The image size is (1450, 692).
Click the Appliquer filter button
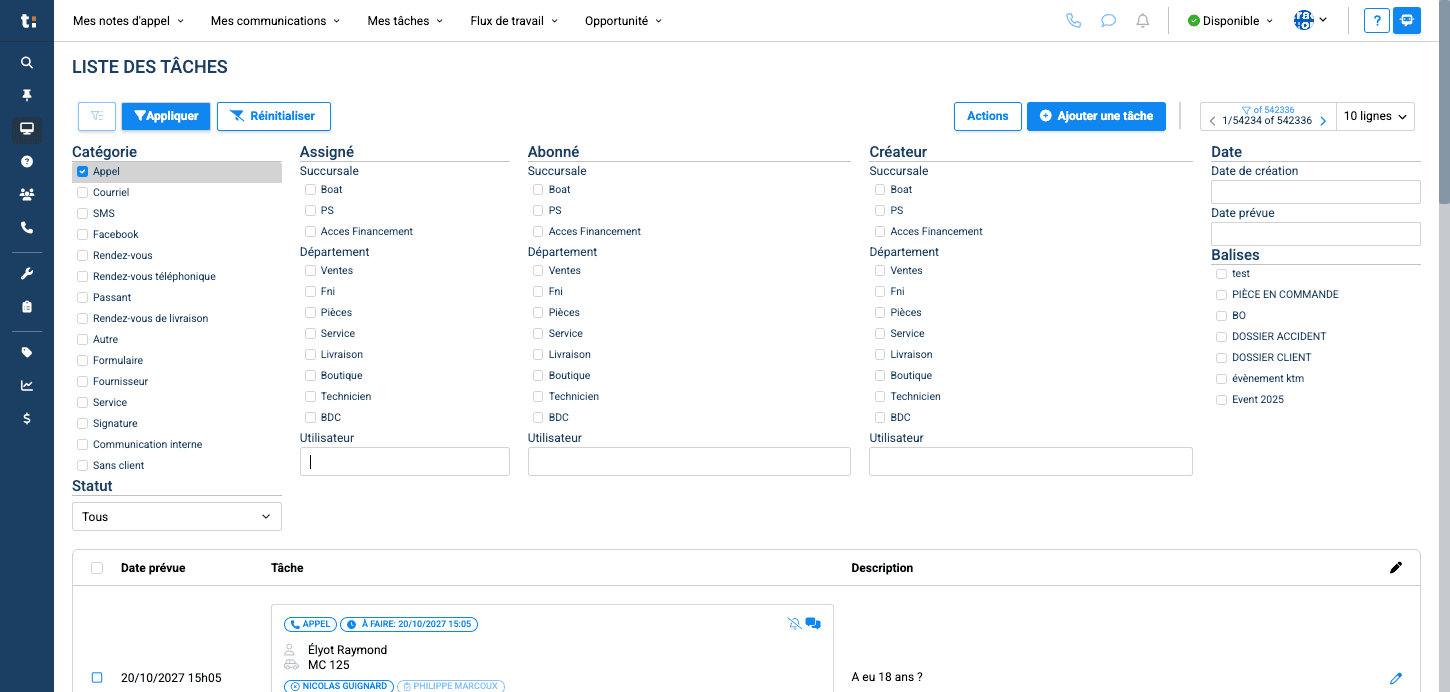click(166, 116)
